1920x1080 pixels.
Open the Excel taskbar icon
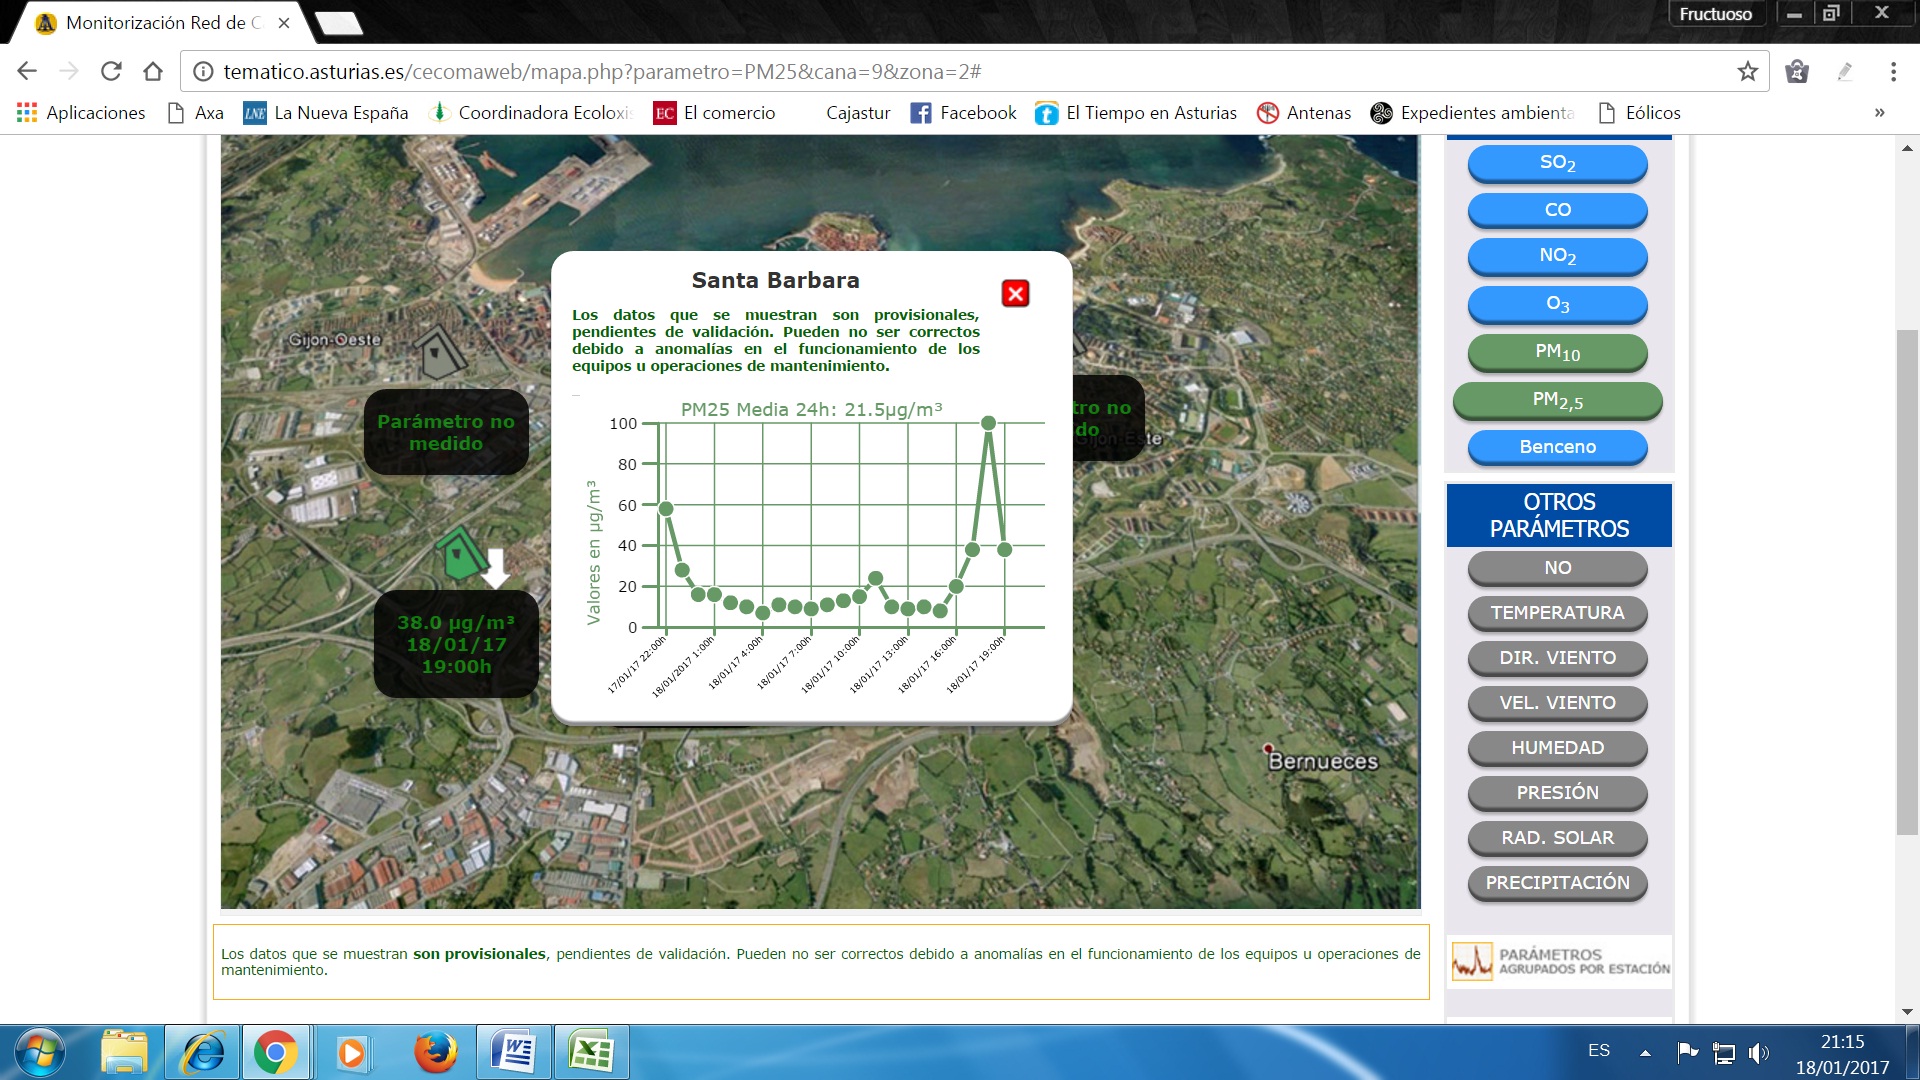click(x=591, y=1053)
